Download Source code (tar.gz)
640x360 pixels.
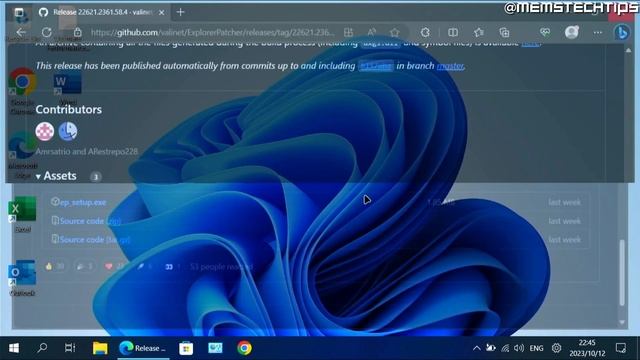(95, 240)
